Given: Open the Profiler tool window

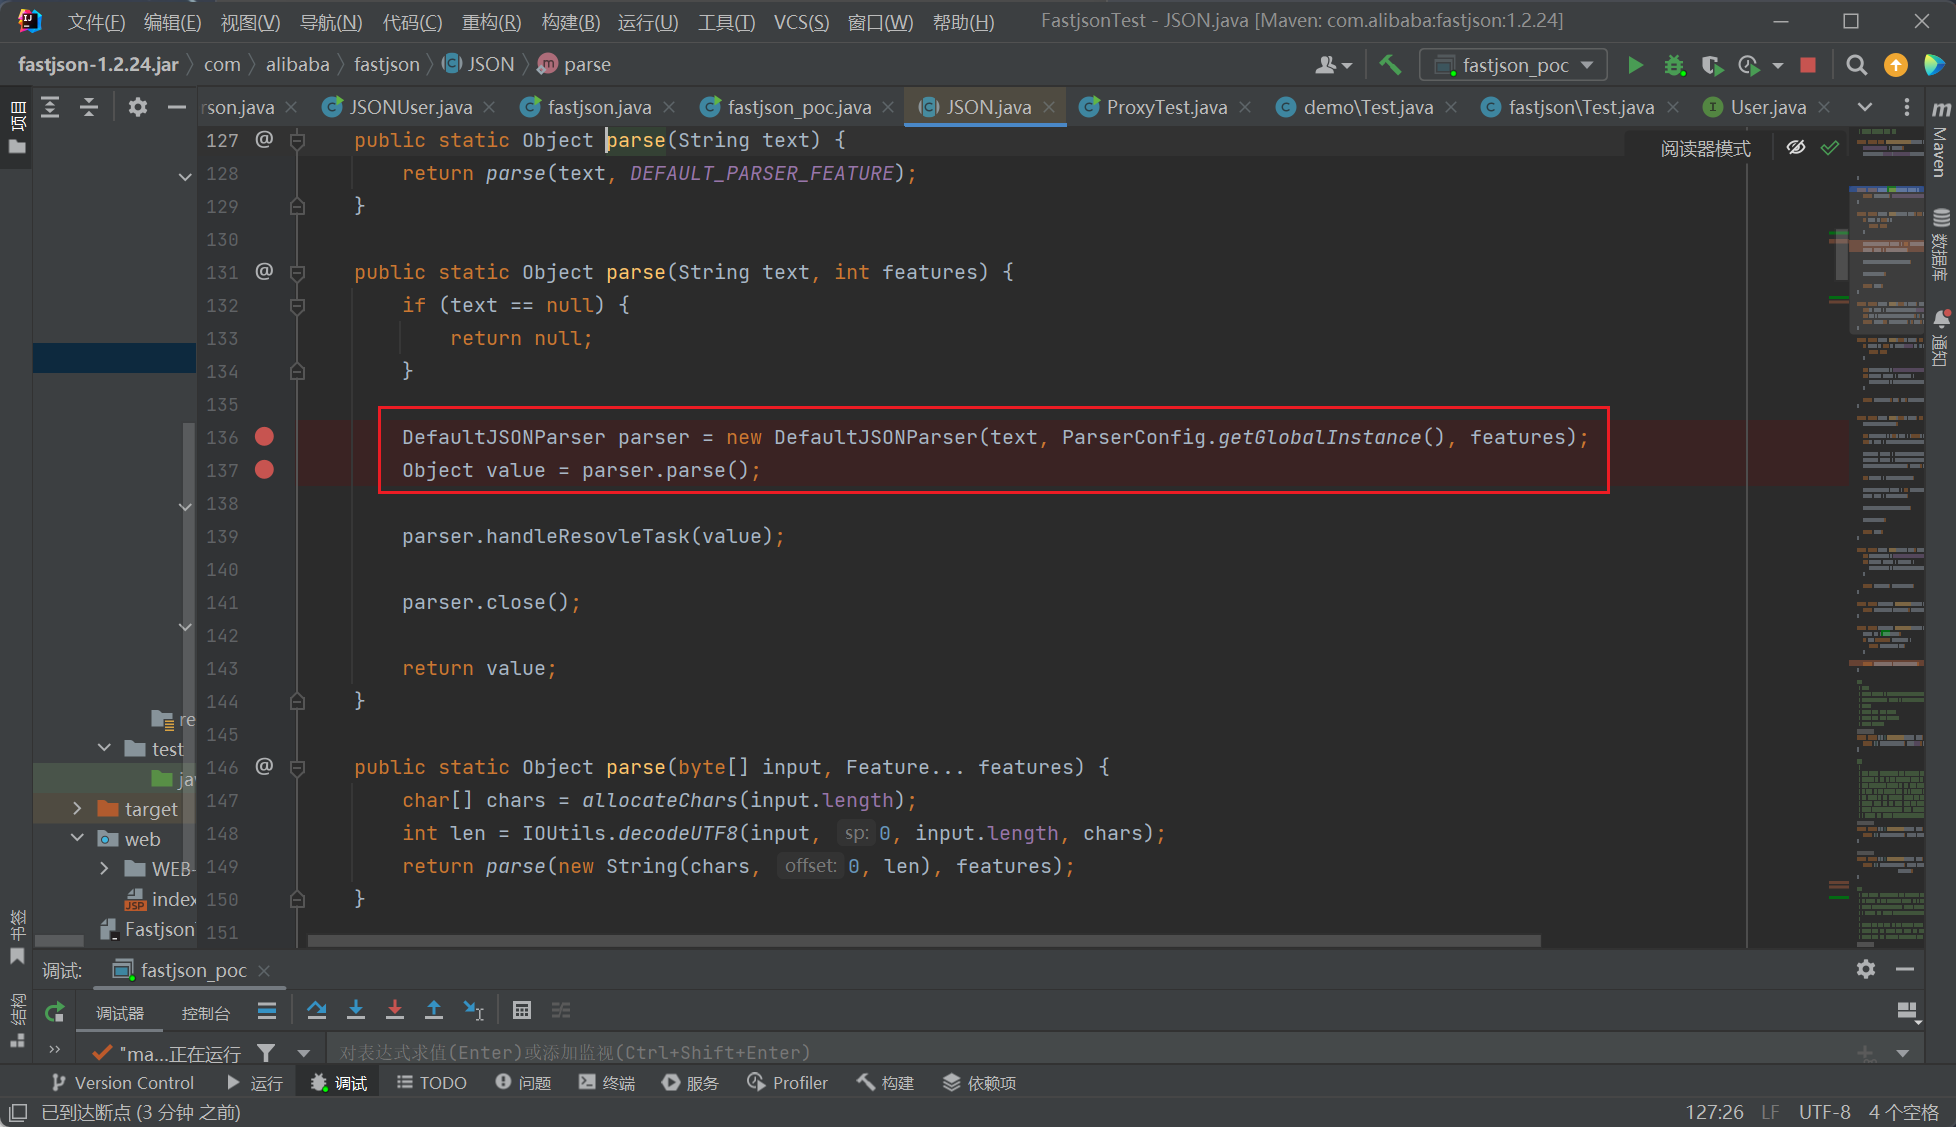Looking at the screenshot, I should (x=788, y=1083).
